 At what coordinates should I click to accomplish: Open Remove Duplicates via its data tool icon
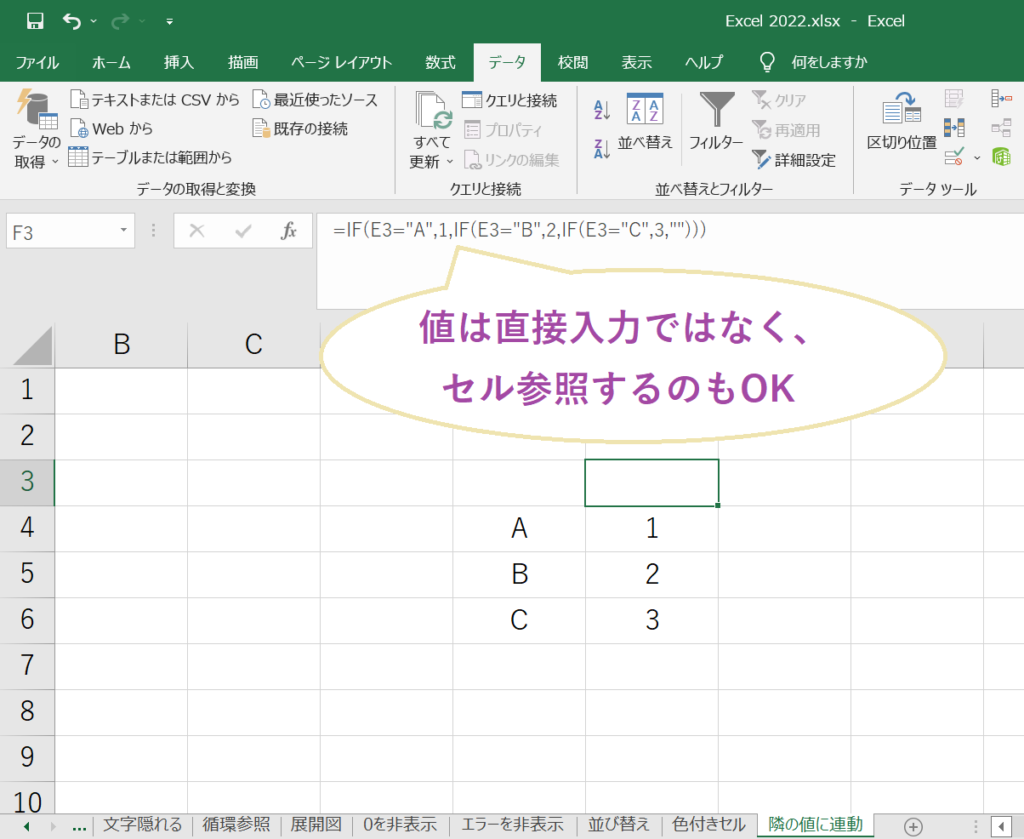pos(953,125)
